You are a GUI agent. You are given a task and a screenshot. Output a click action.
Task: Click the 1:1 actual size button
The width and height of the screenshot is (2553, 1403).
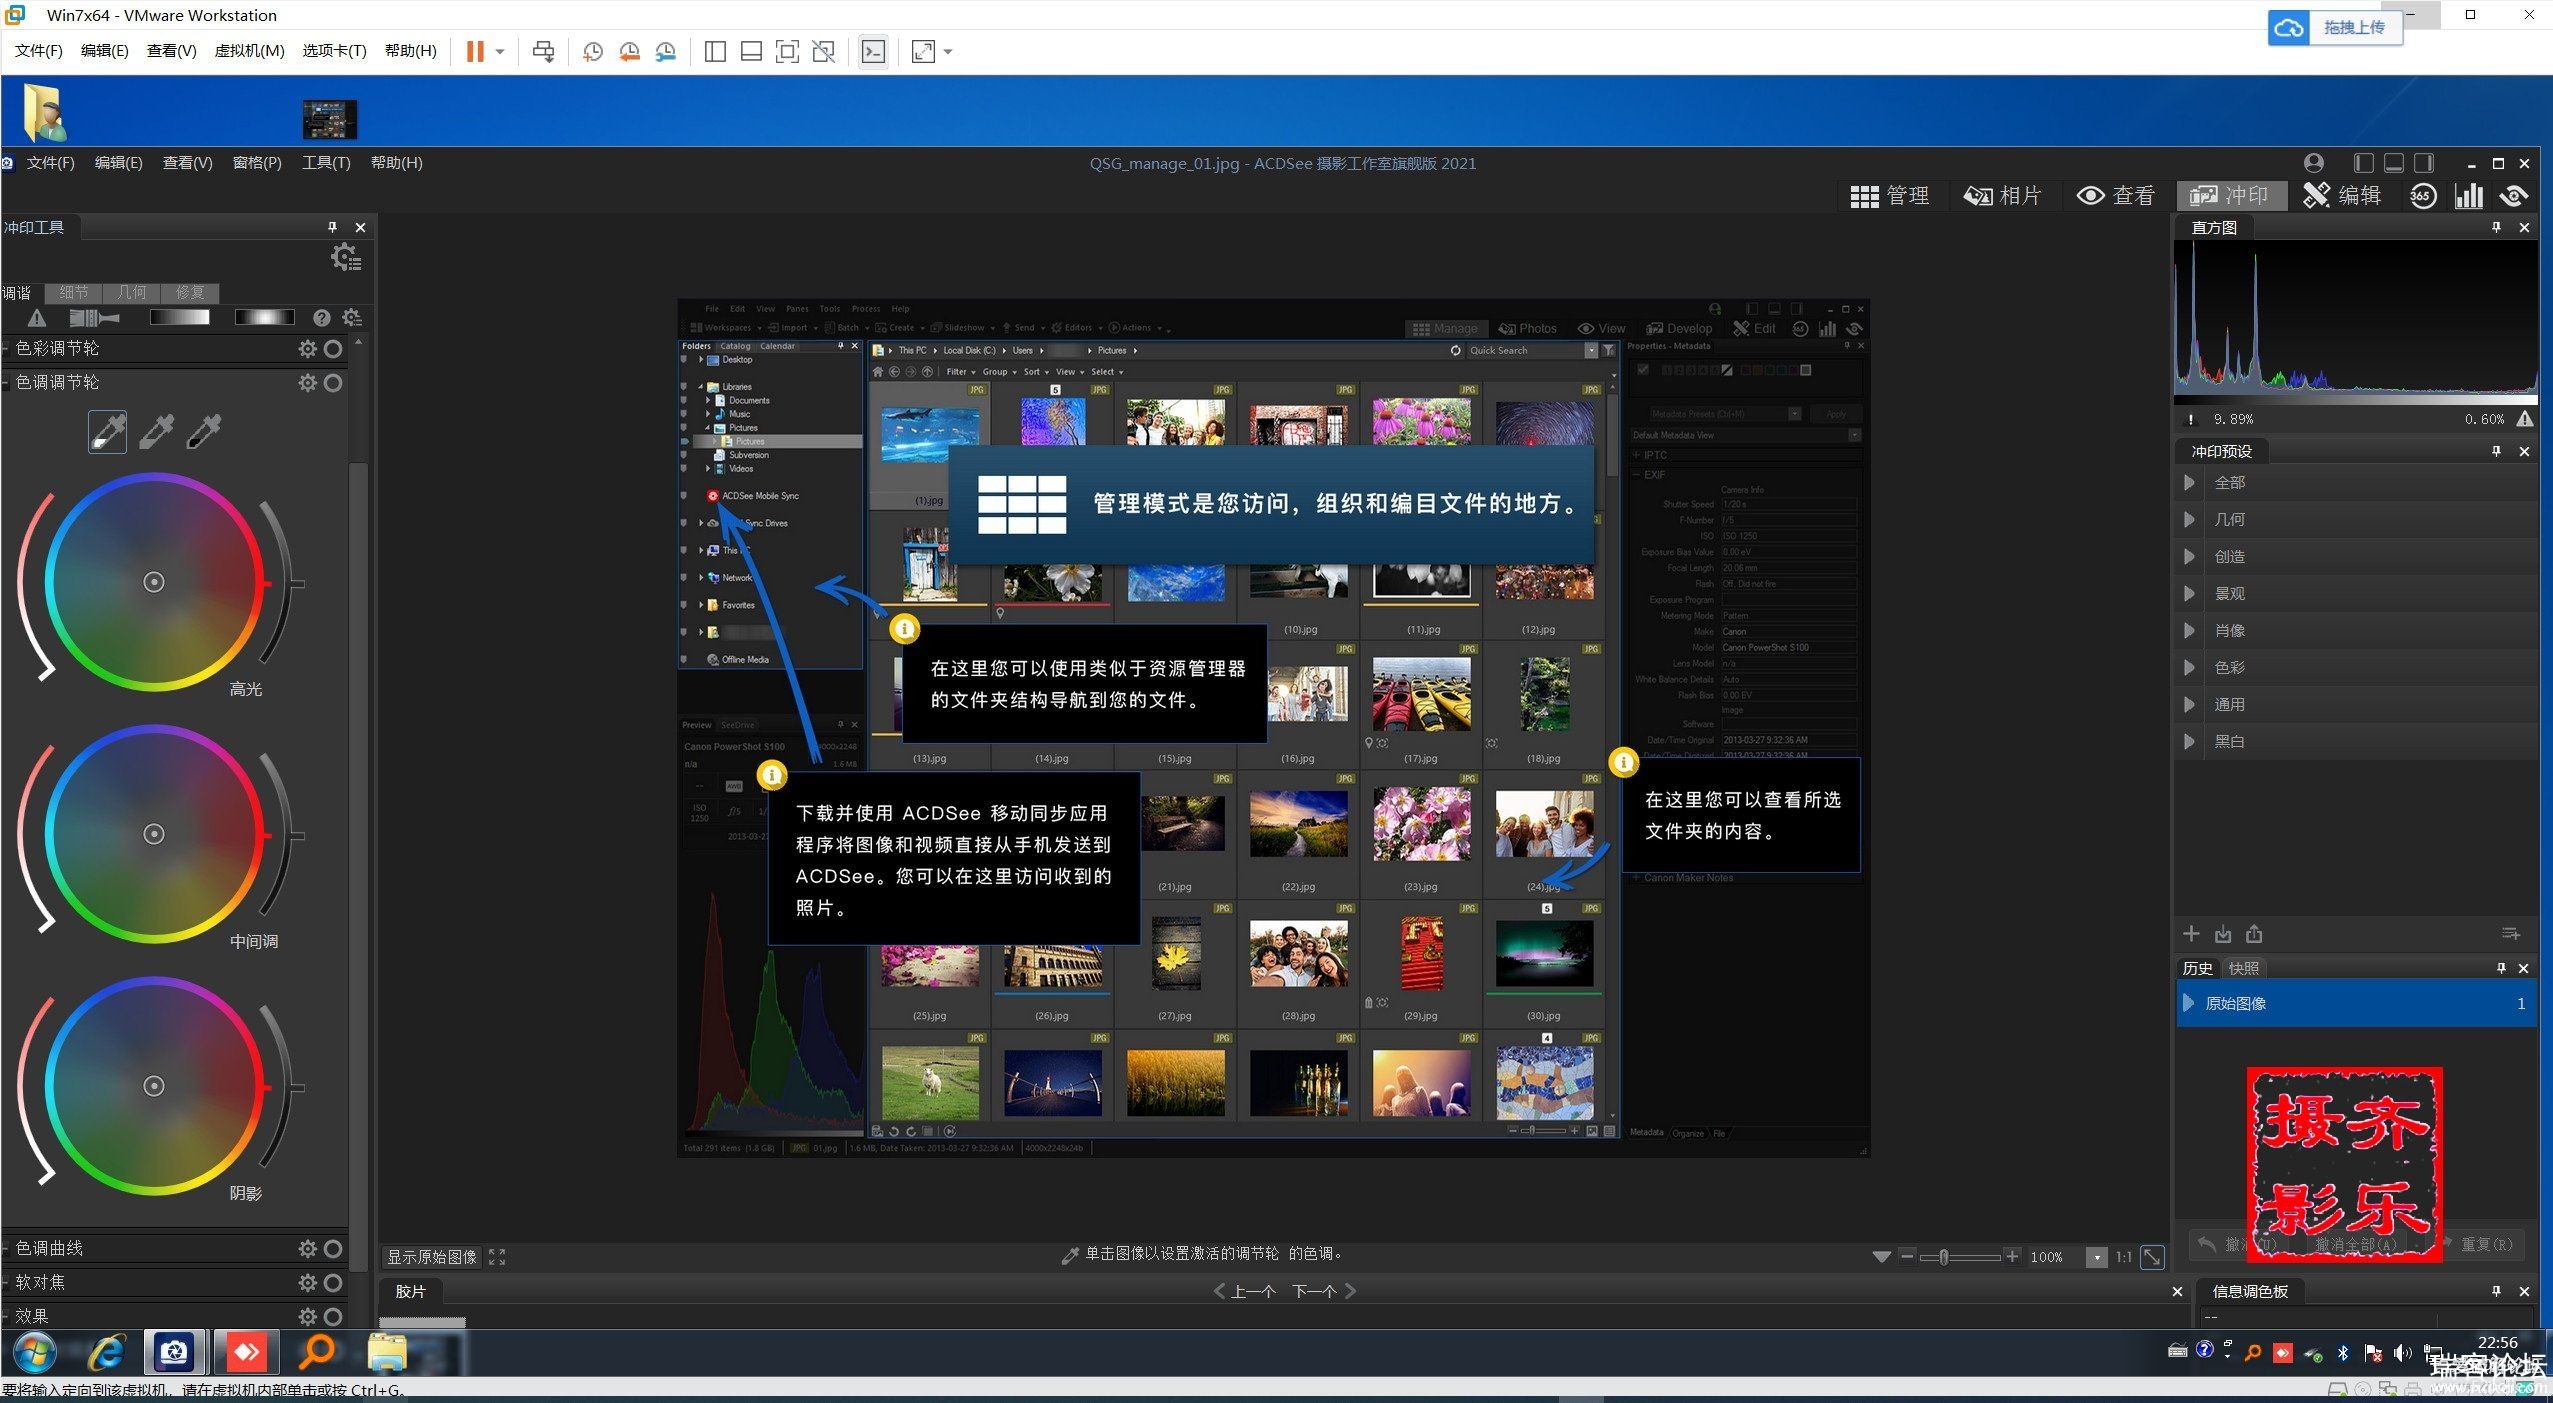coord(2123,1257)
